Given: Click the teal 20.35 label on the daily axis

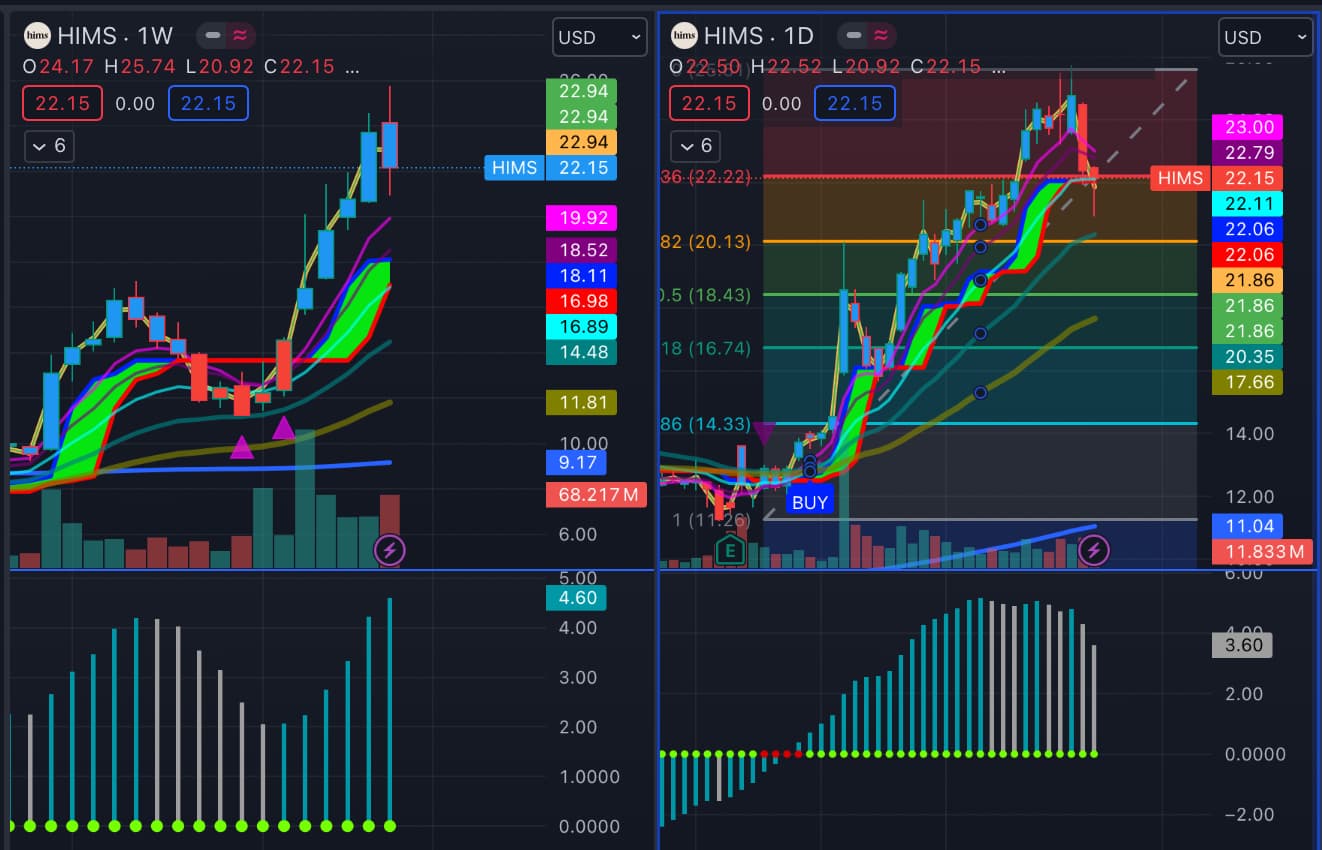Looking at the screenshot, I should [1245, 356].
